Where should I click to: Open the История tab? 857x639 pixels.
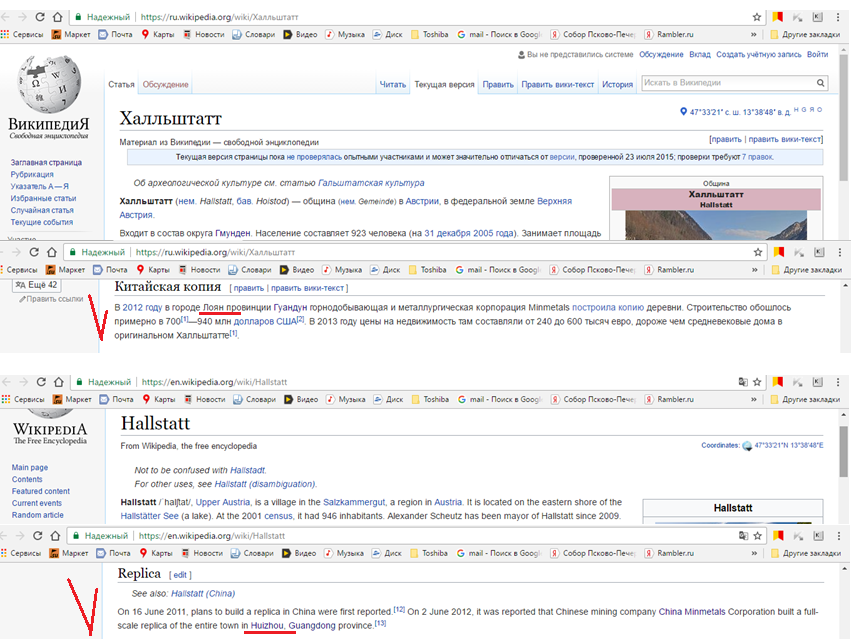tap(618, 85)
